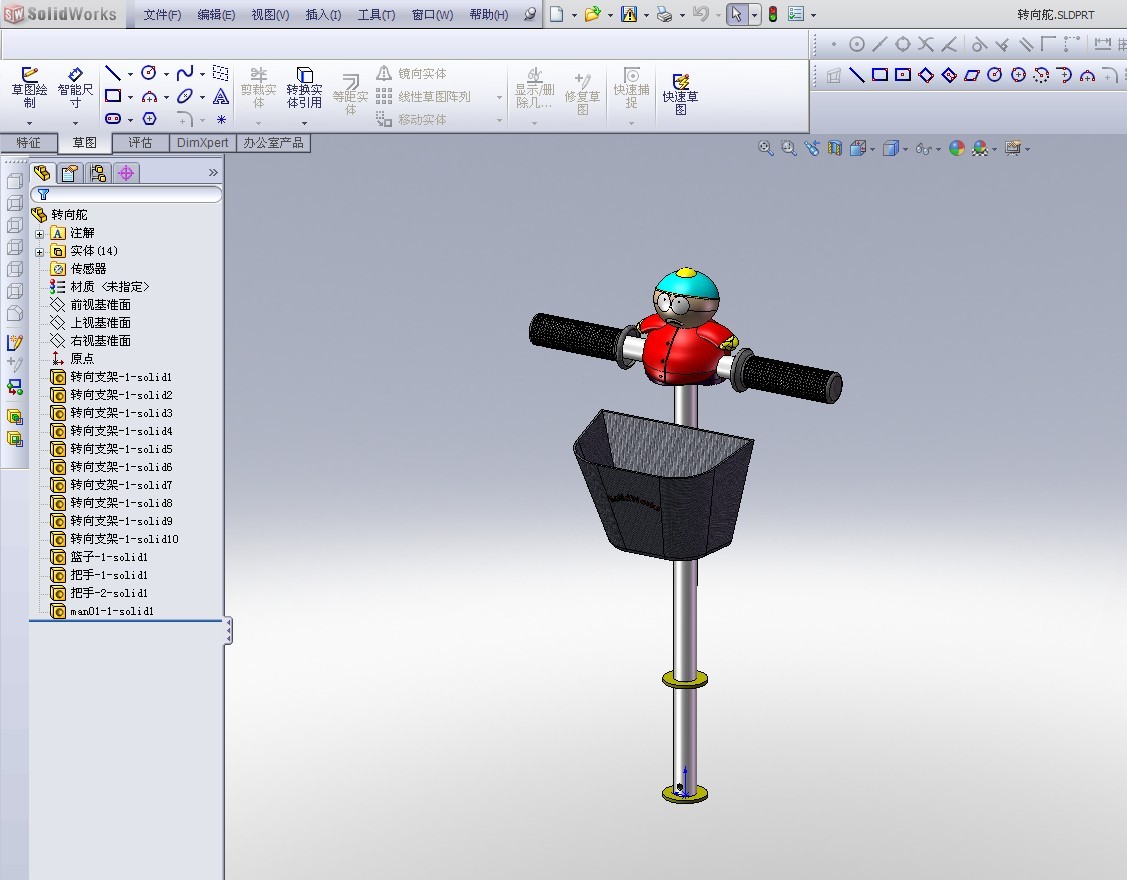Expand the 实体(14) solid bodies folder
Viewport: 1127px width, 880px height.
click(x=40, y=252)
